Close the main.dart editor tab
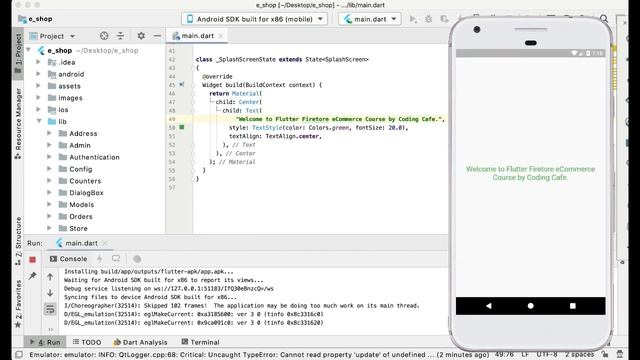The image size is (640, 360). point(221,36)
